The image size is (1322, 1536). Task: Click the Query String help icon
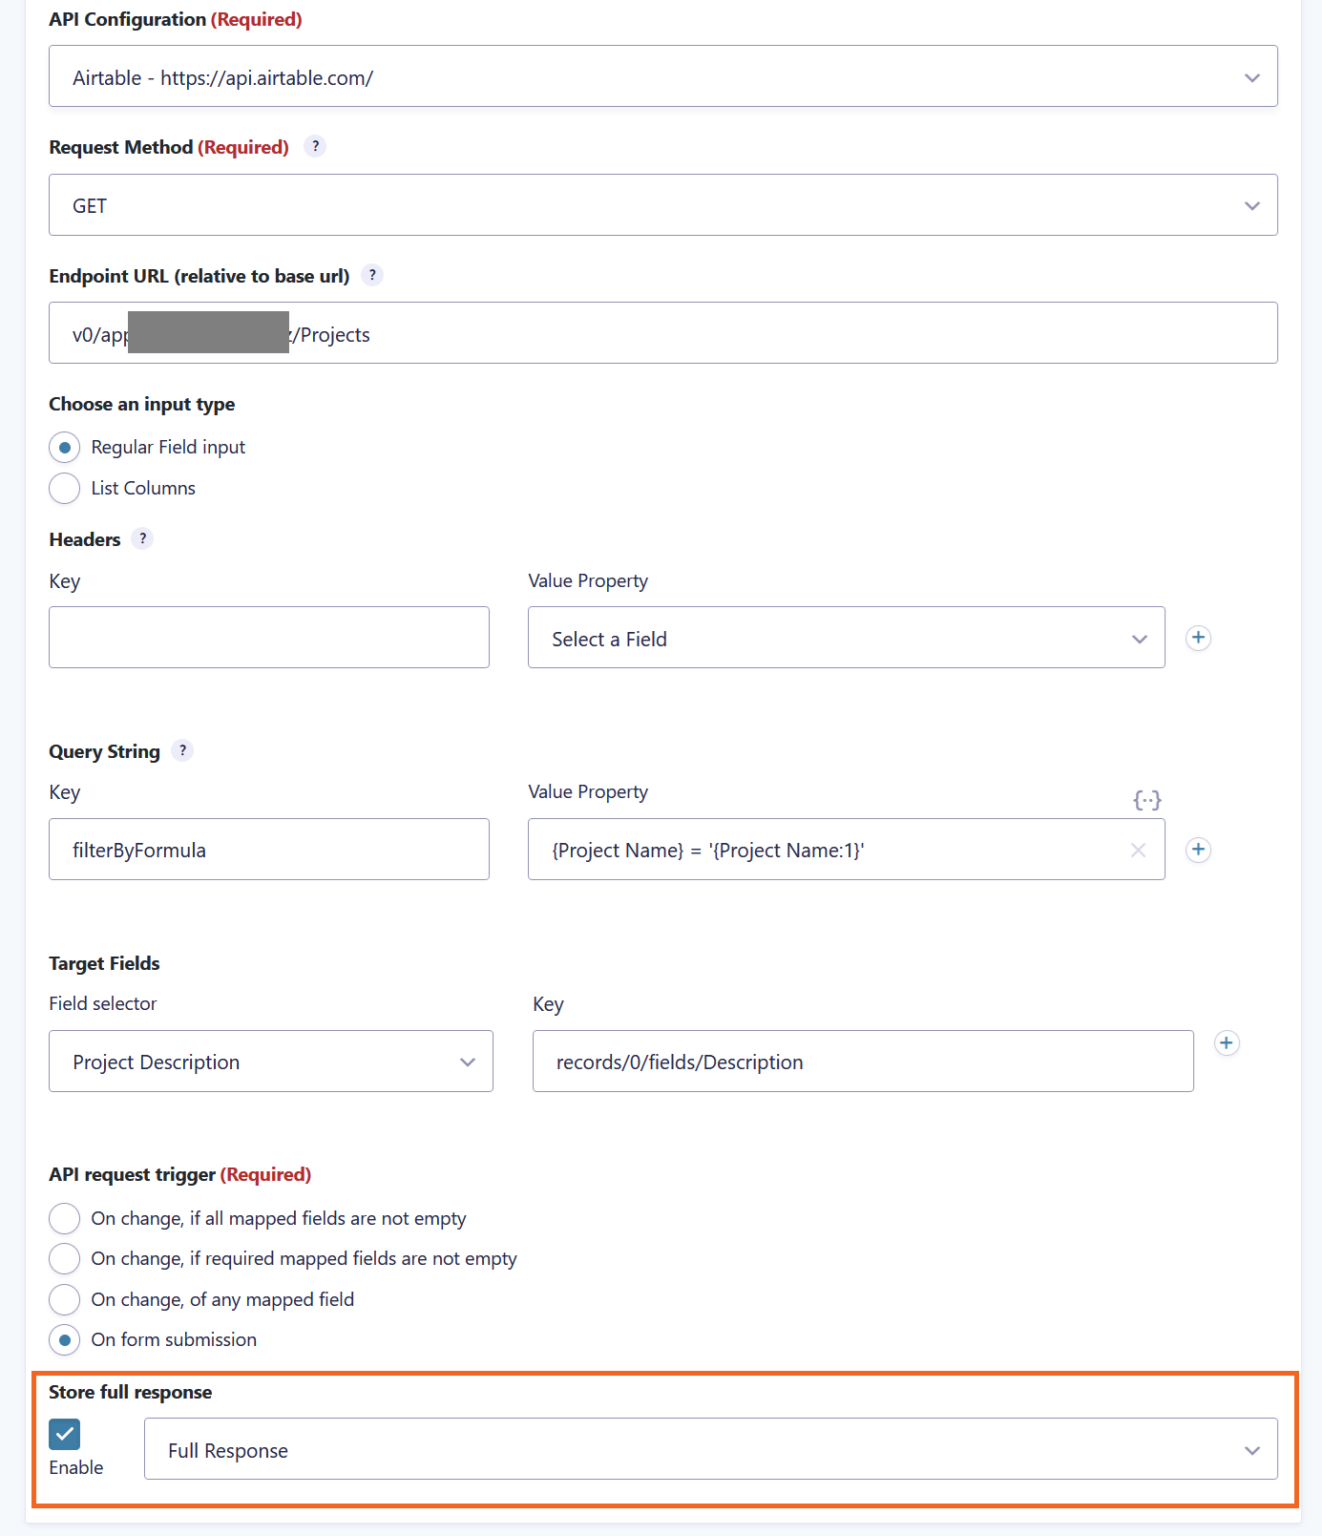[x=182, y=750]
